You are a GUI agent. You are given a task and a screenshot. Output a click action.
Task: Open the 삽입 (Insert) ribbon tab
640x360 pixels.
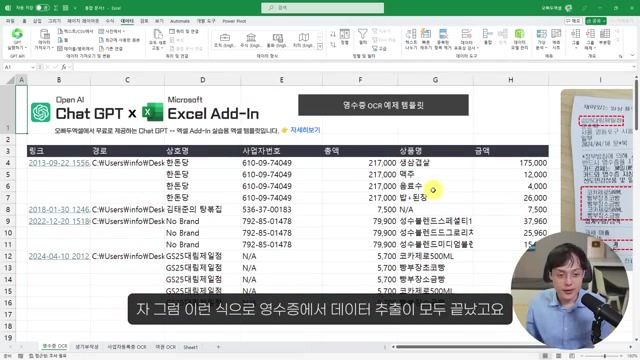(37, 21)
